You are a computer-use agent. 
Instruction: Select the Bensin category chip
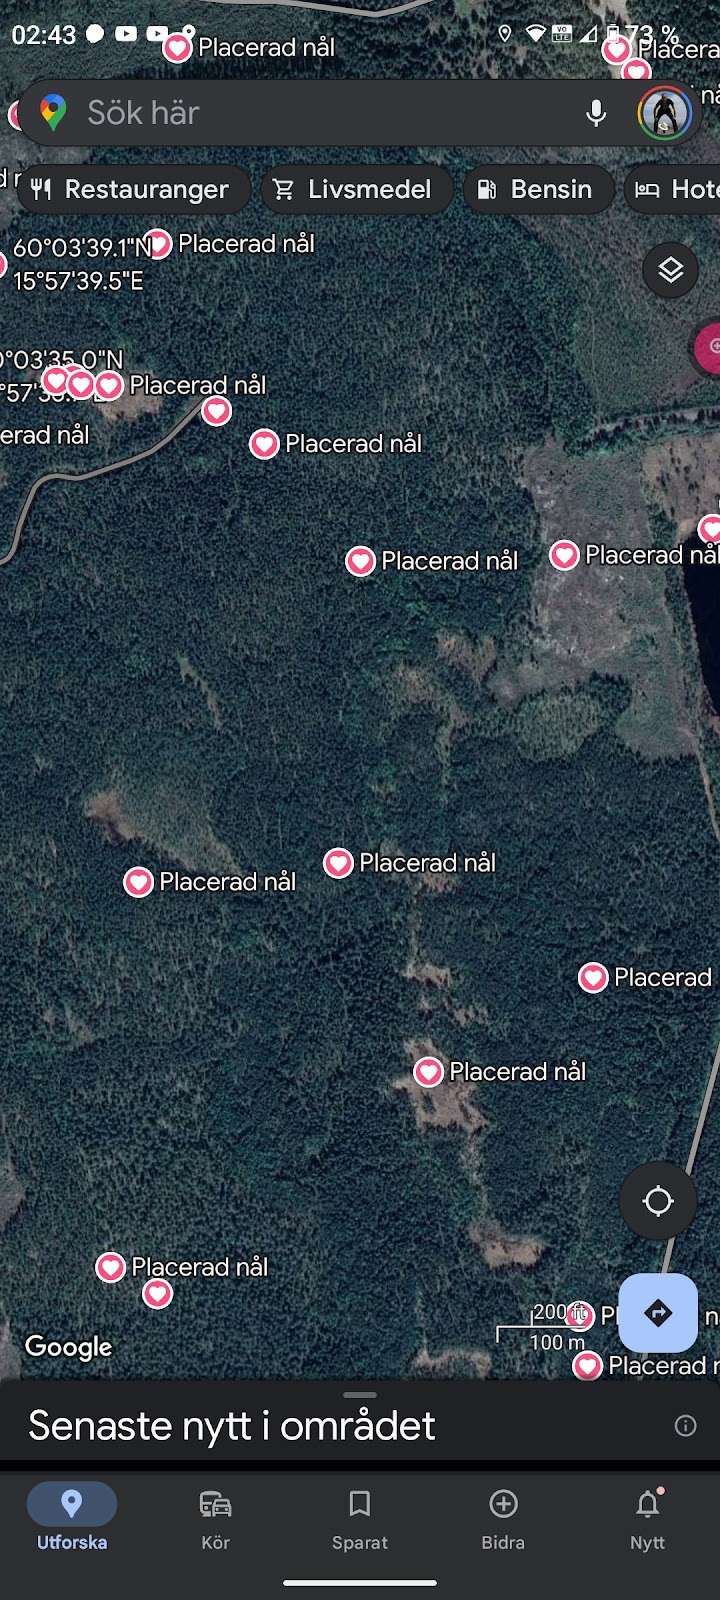pyautogui.click(x=538, y=189)
